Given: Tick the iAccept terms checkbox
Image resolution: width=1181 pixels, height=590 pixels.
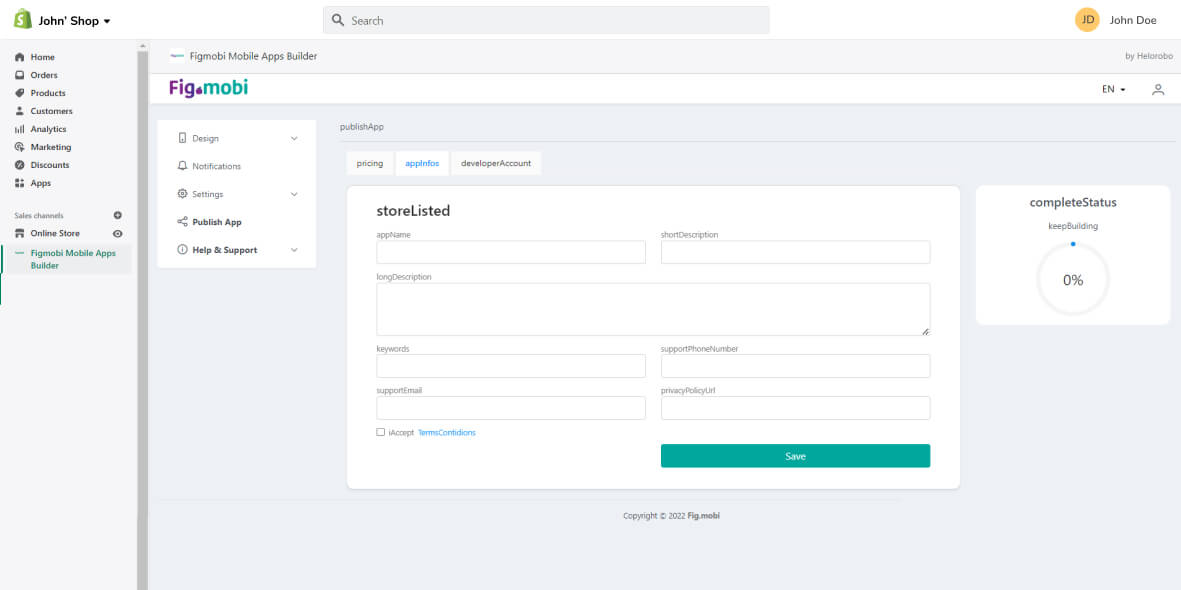Looking at the screenshot, I should tap(380, 432).
